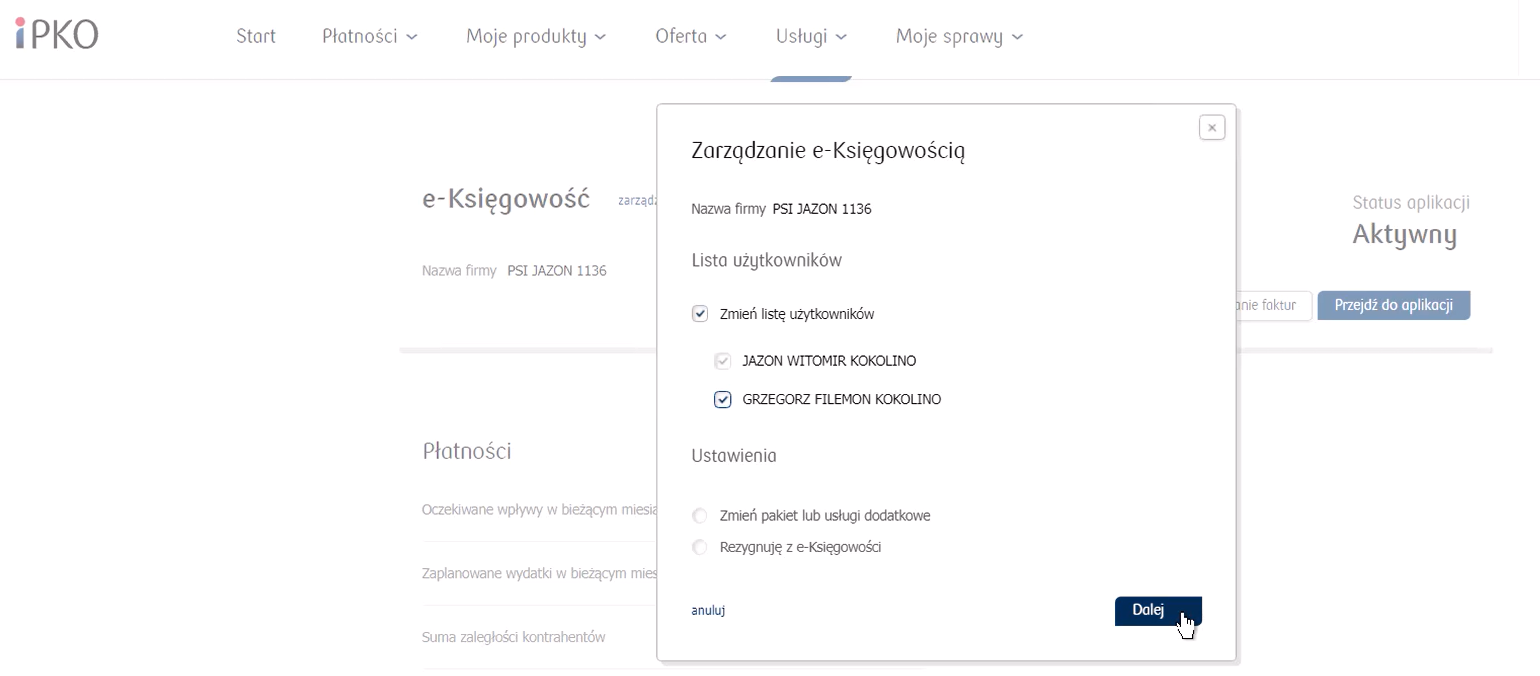Viewport: 1540px width, 676px height.
Task: Select Zmień pakiet lub usługi dodatkowe option
Action: [700, 516]
